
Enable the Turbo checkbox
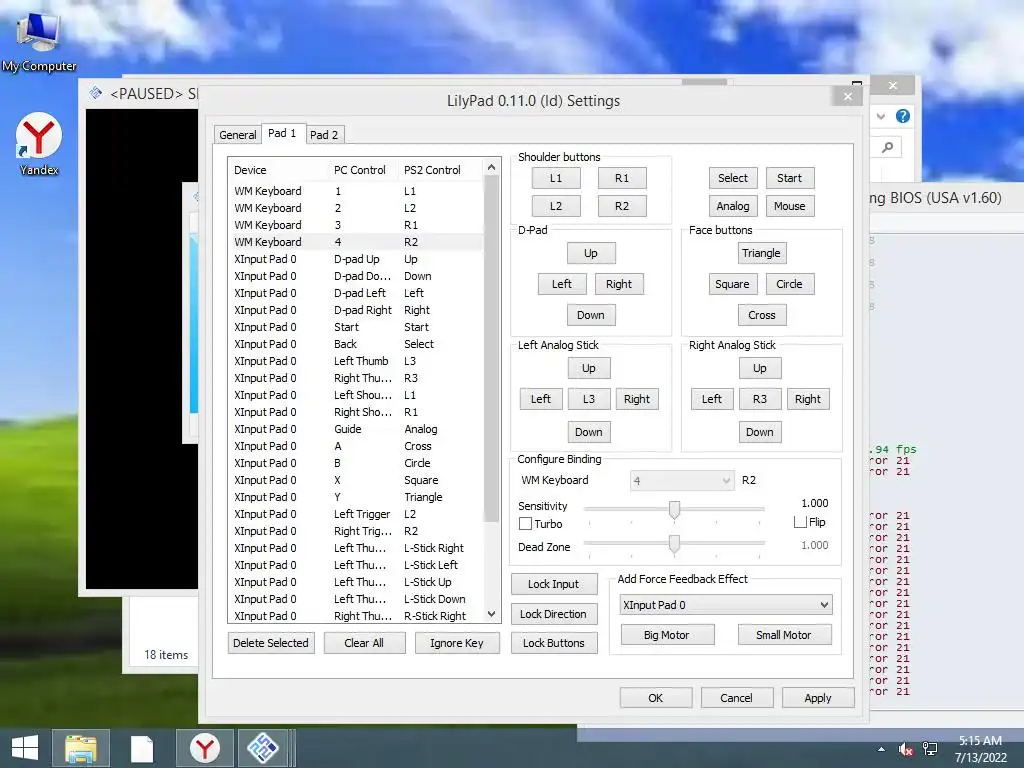click(525, 524)
